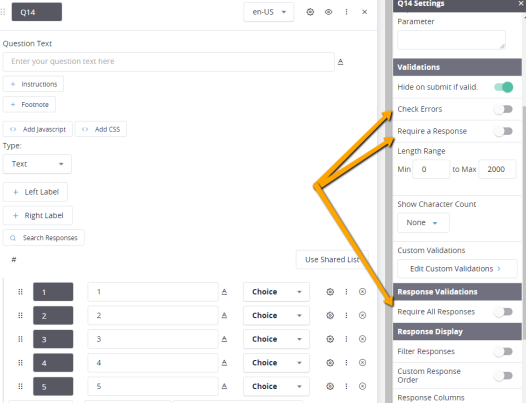Open settings gear for response 5
Viewport: 526px width, 403px height.
[330, 386]
